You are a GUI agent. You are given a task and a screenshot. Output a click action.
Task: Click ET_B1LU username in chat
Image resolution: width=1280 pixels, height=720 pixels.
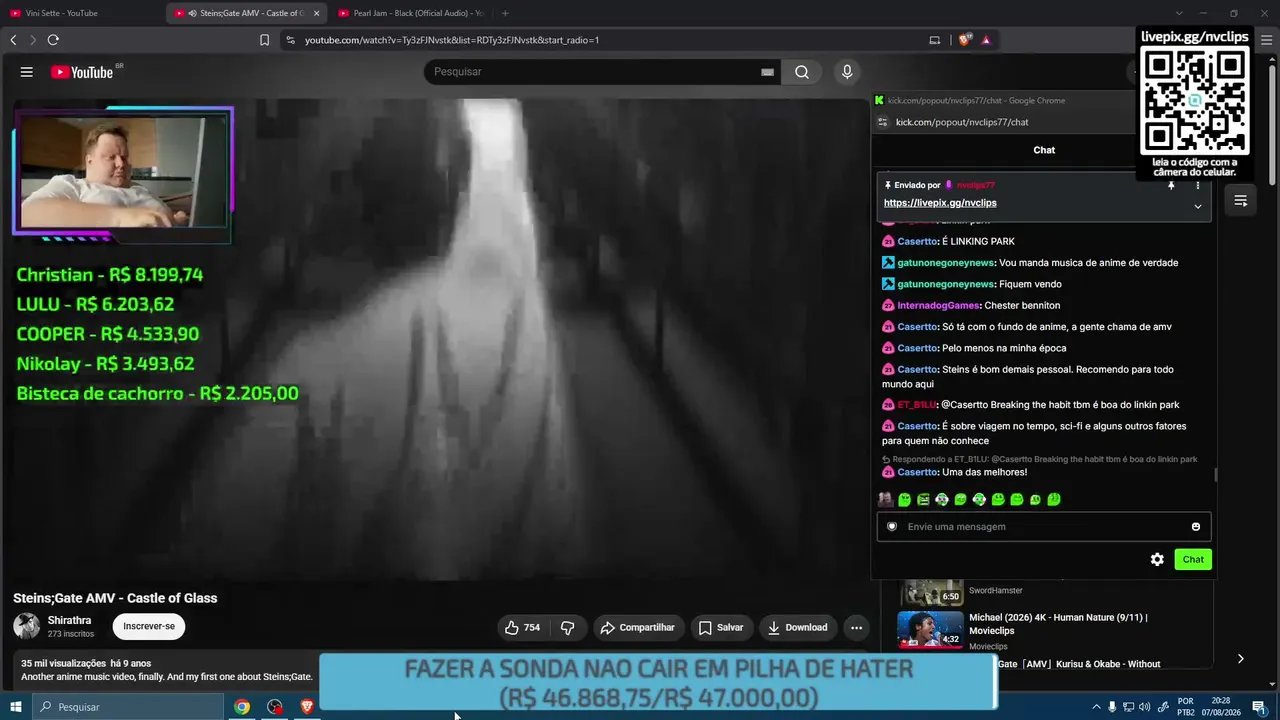point(916,405)
